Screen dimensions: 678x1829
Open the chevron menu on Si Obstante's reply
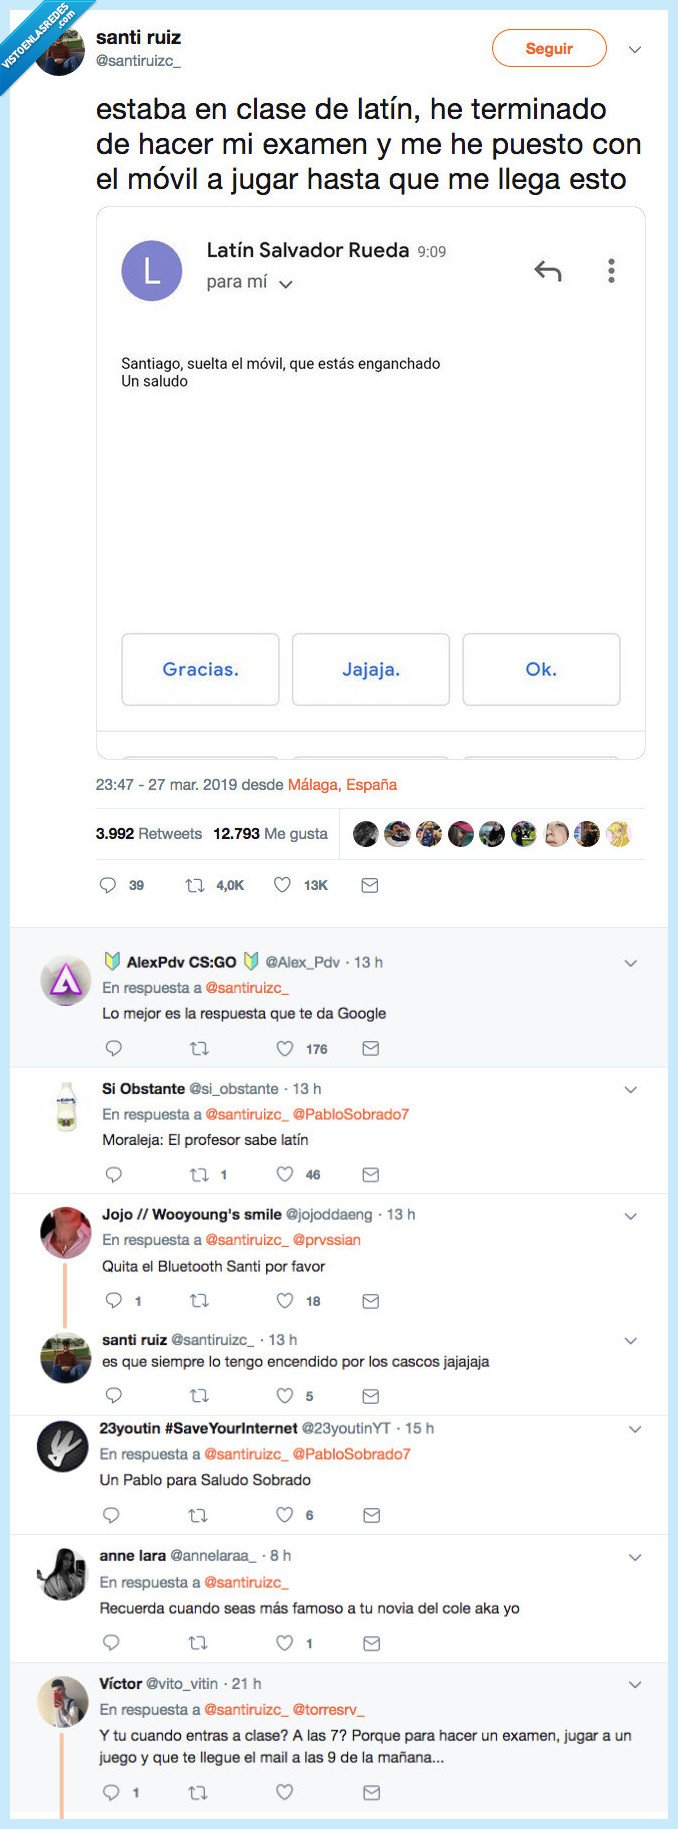630,1089
